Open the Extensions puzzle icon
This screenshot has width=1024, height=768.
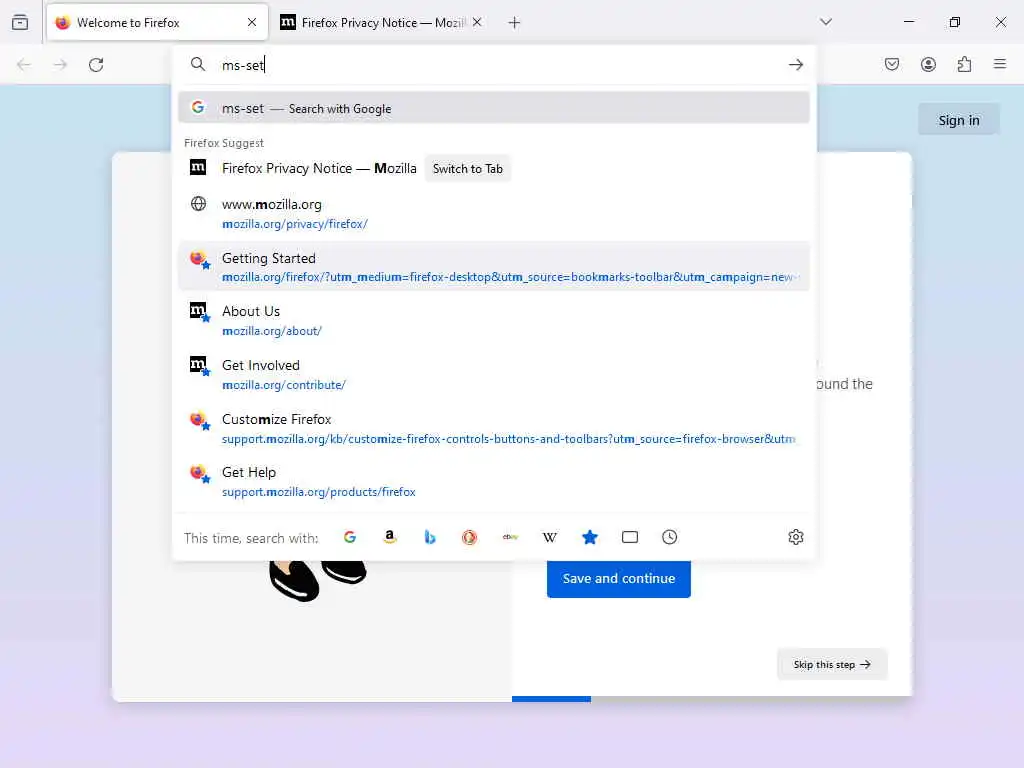pyautogui.click(x=964, y=64)
